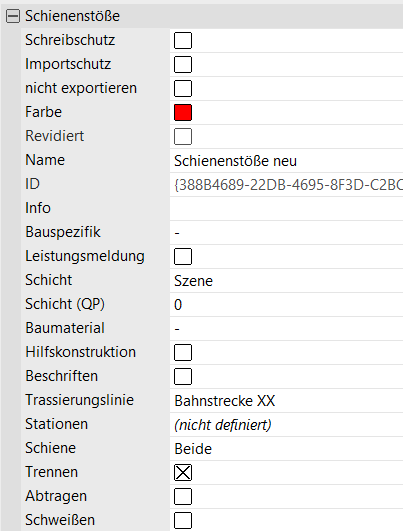
Task: Check the Hilfskonstruktion box
Action: pyautogui.click(x=183, y=353)
